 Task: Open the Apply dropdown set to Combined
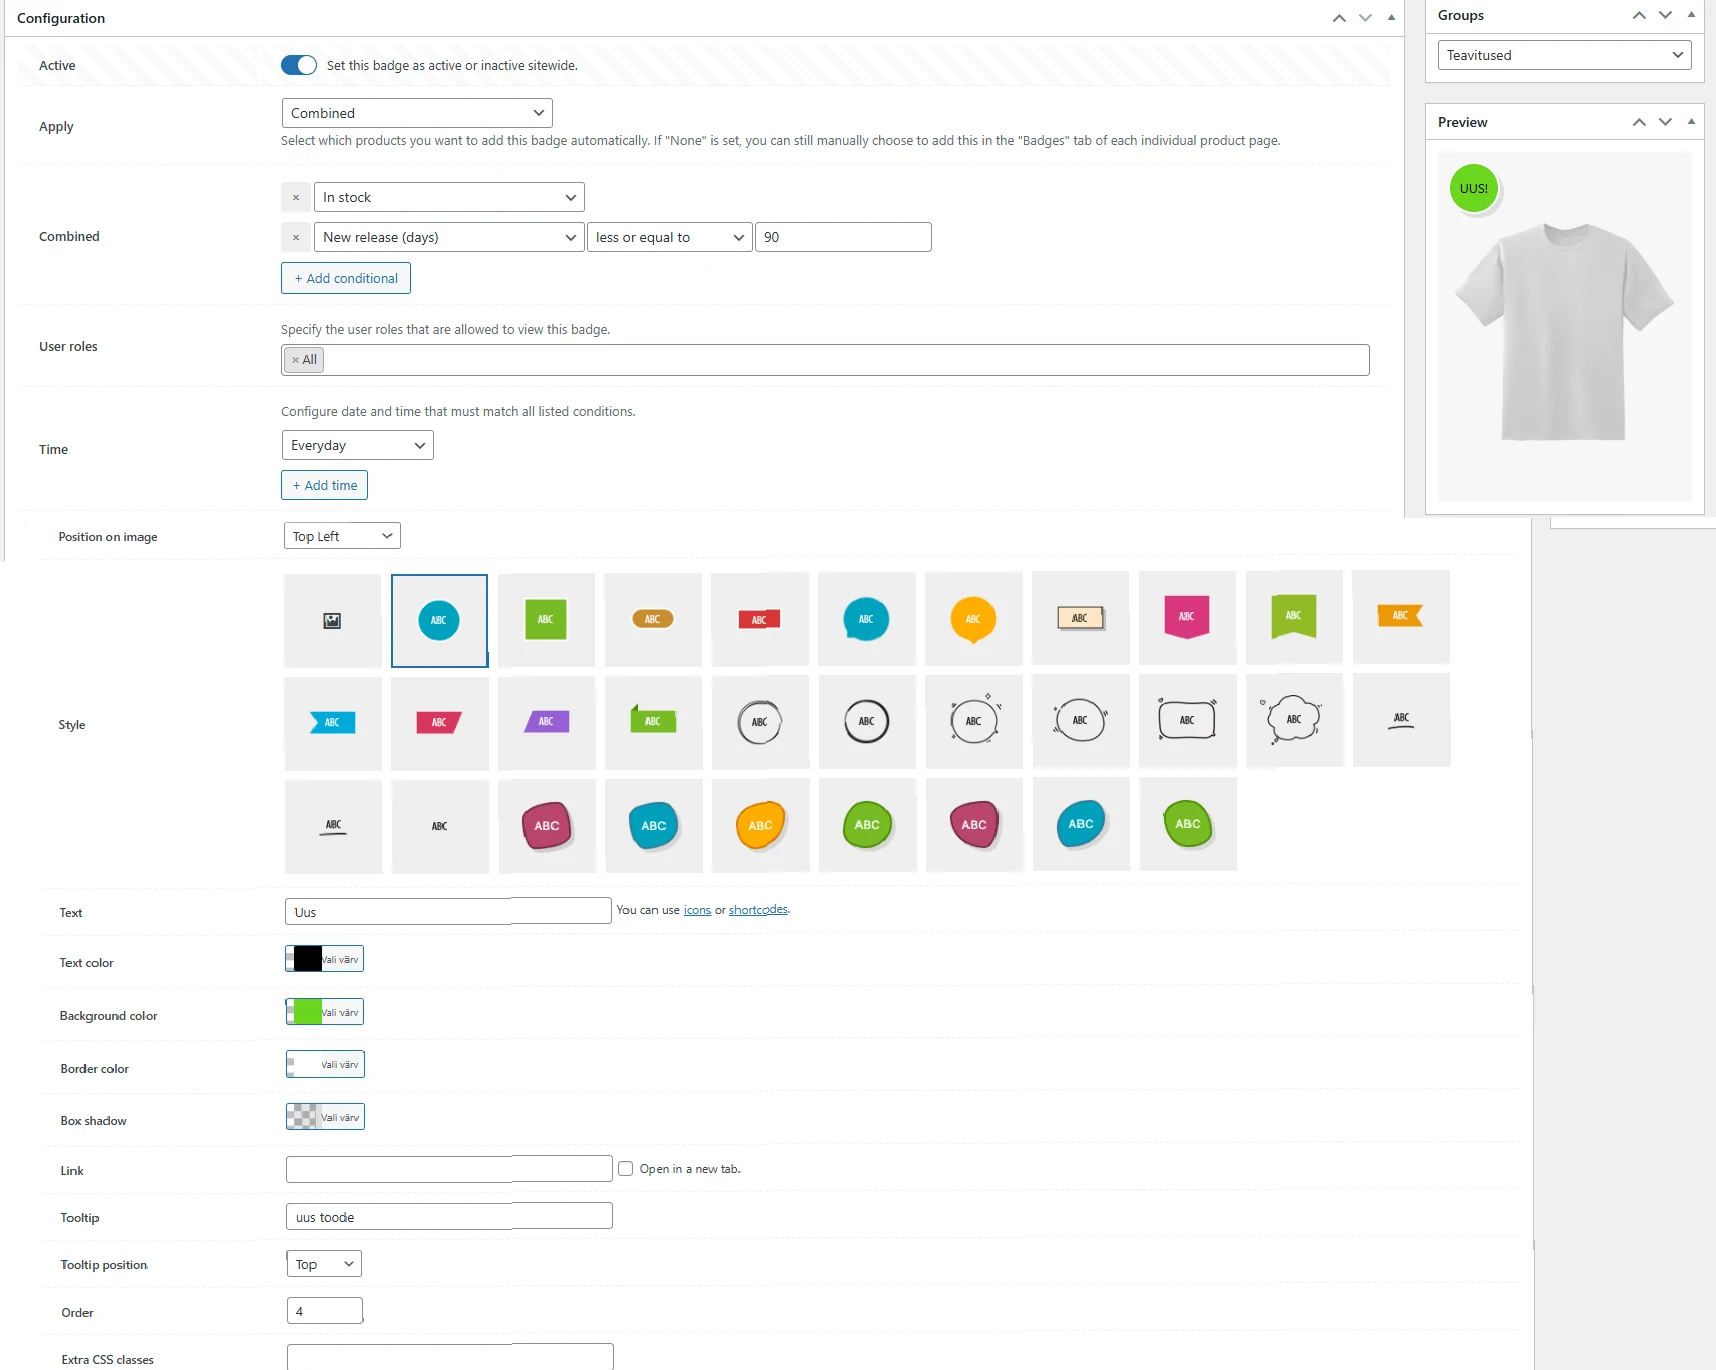tap(417, 113)
